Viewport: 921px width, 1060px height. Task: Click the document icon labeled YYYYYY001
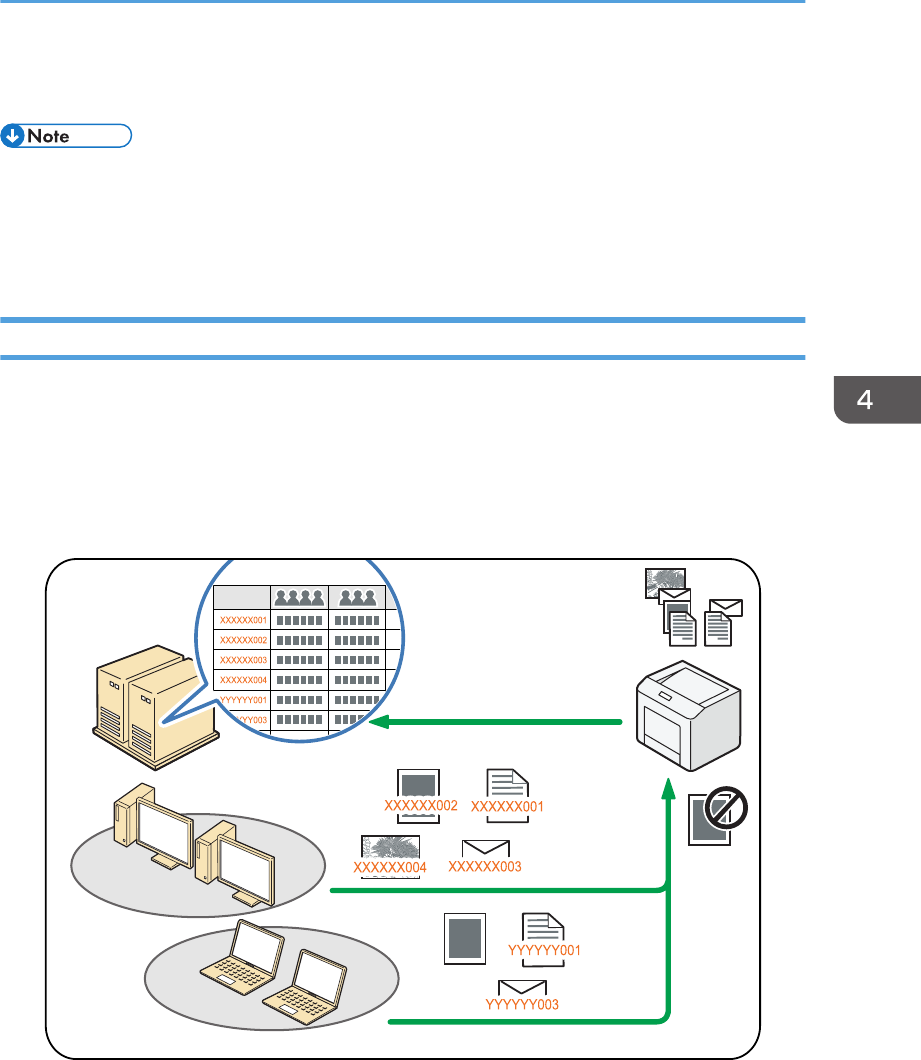(x=543, y=939)
